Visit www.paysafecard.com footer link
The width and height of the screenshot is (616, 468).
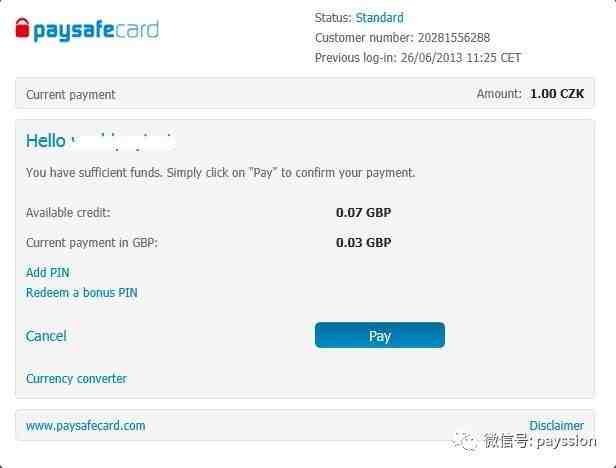click(x=85, y=426)
